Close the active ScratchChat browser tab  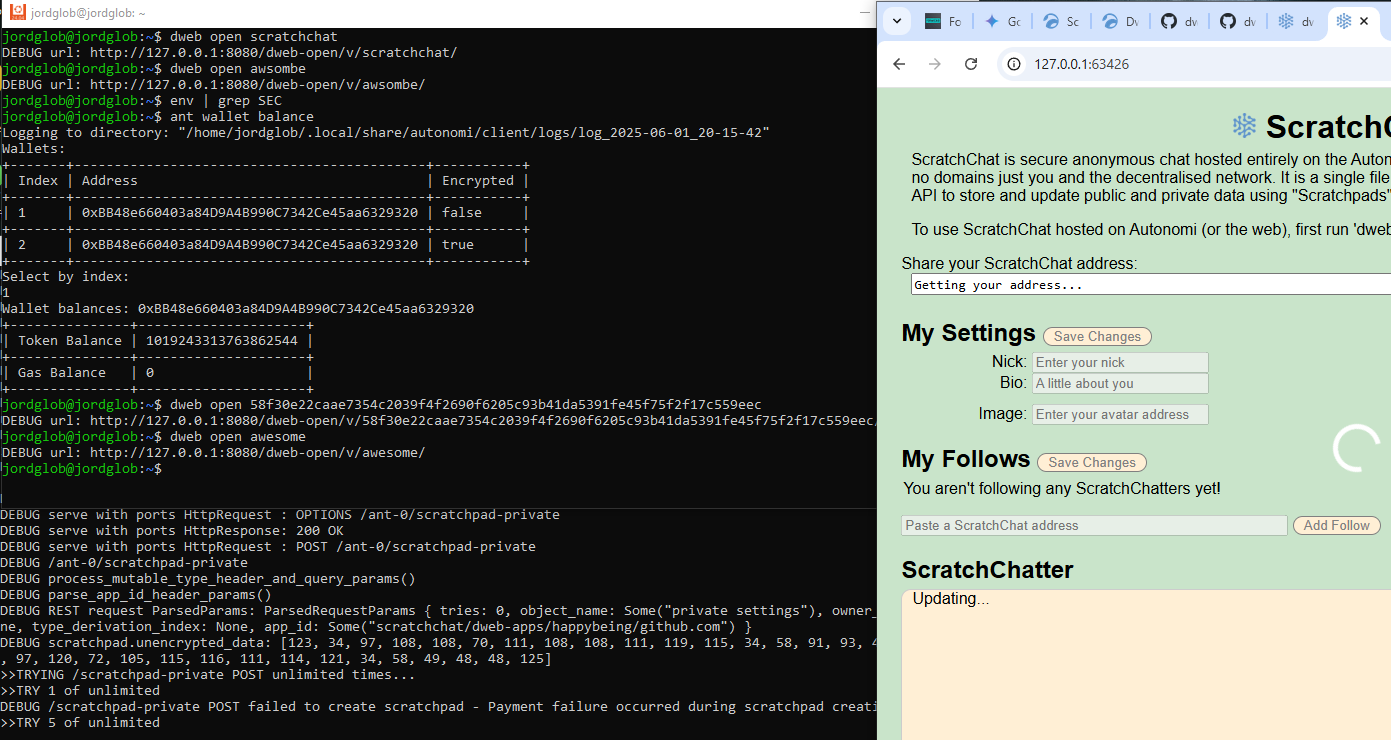(x=1364, y=21)
